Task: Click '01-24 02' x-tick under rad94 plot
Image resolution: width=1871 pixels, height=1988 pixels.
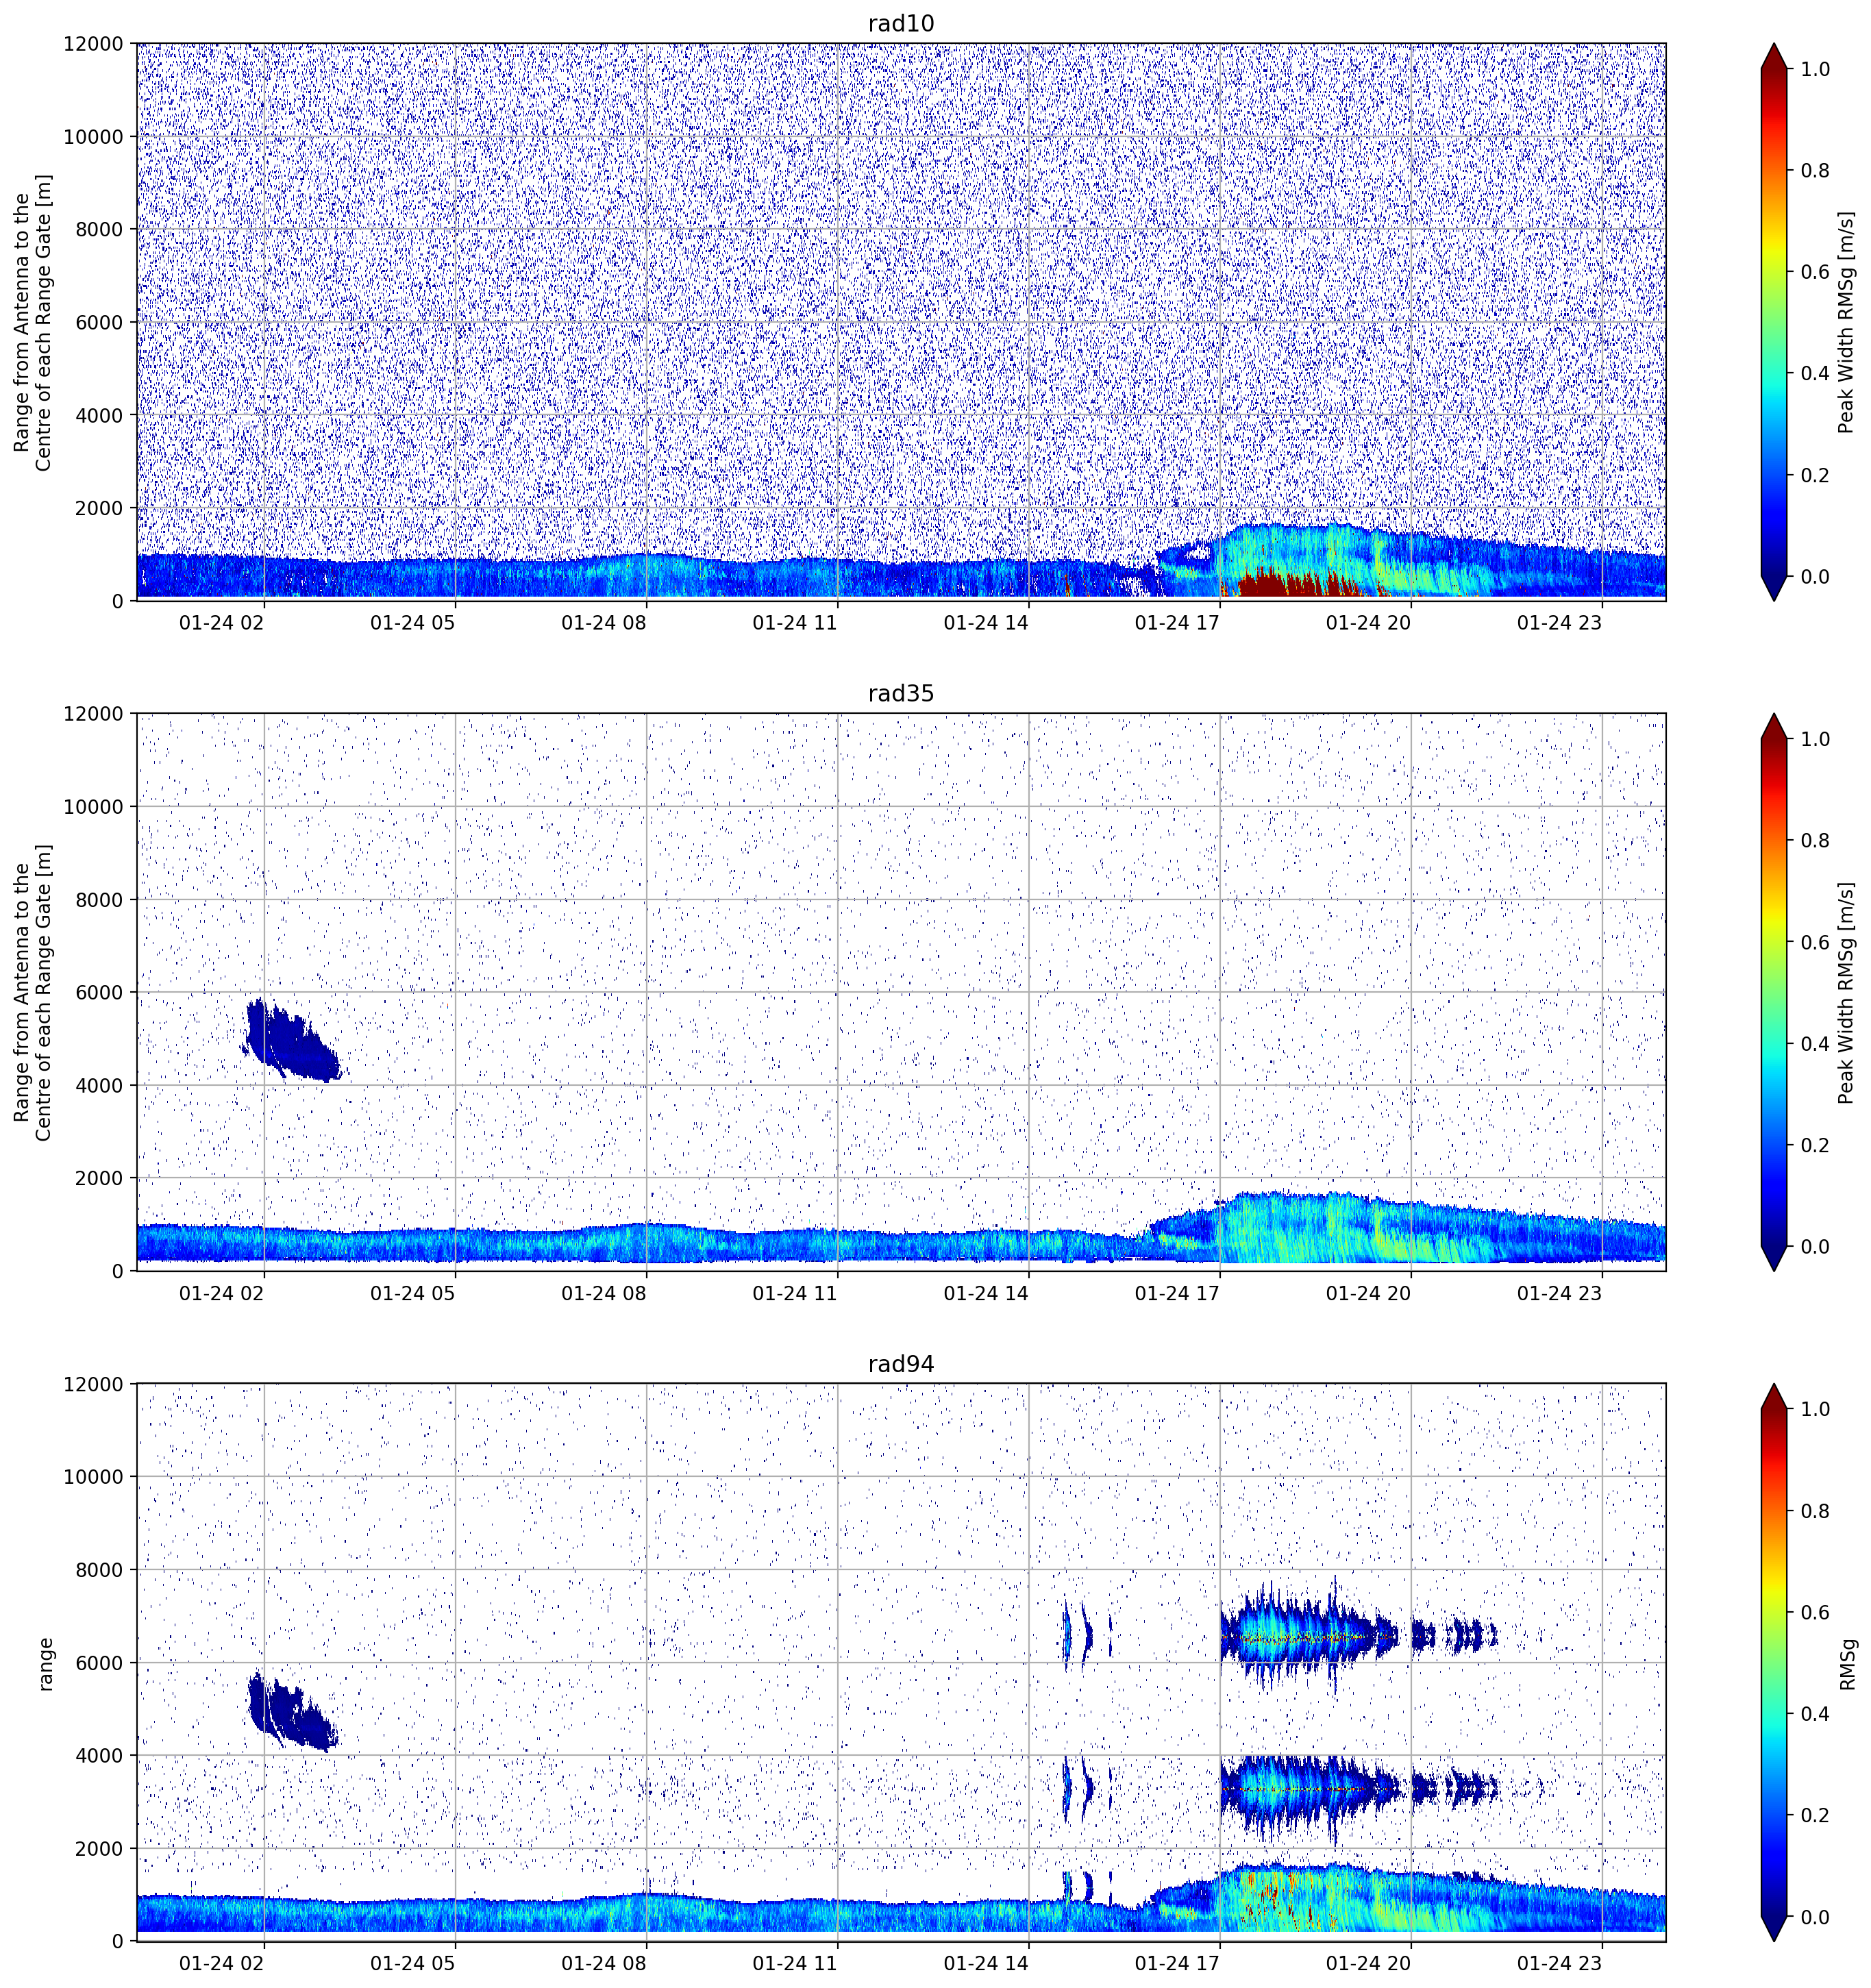Action: click(221, 1963)
